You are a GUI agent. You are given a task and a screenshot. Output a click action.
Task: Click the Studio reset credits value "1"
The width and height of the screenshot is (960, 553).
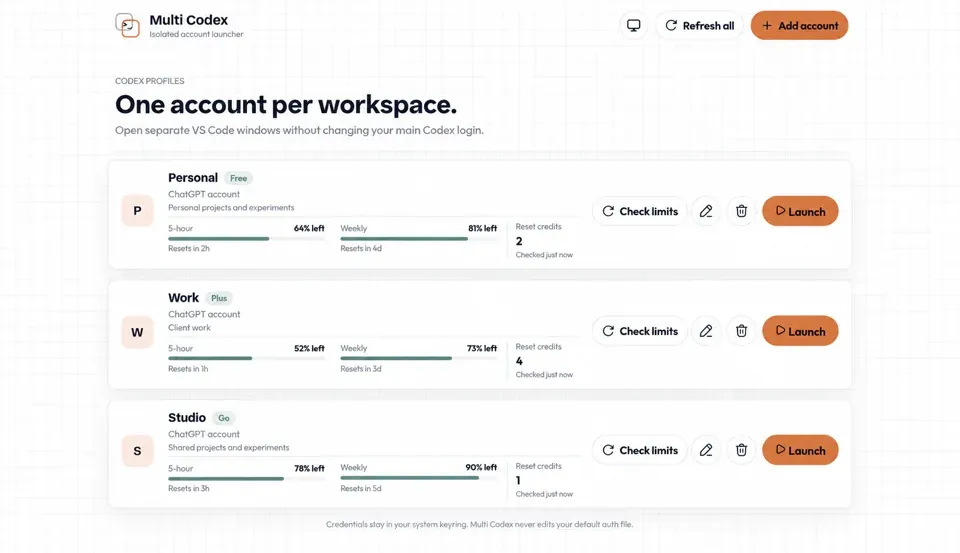[x=518, y=481]
